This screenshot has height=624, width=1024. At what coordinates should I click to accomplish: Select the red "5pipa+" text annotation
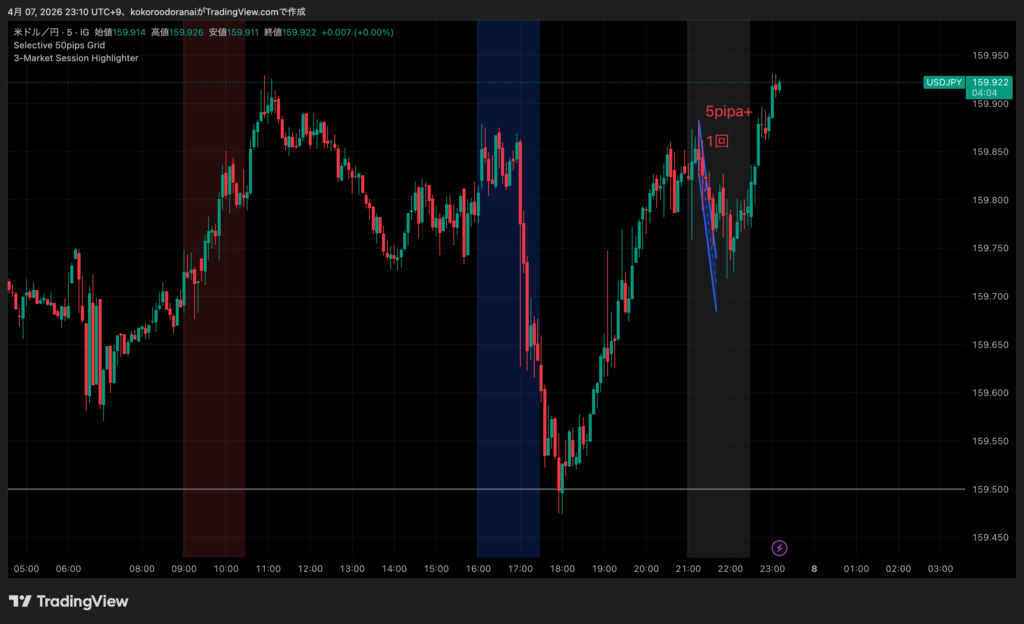(728, 112)
